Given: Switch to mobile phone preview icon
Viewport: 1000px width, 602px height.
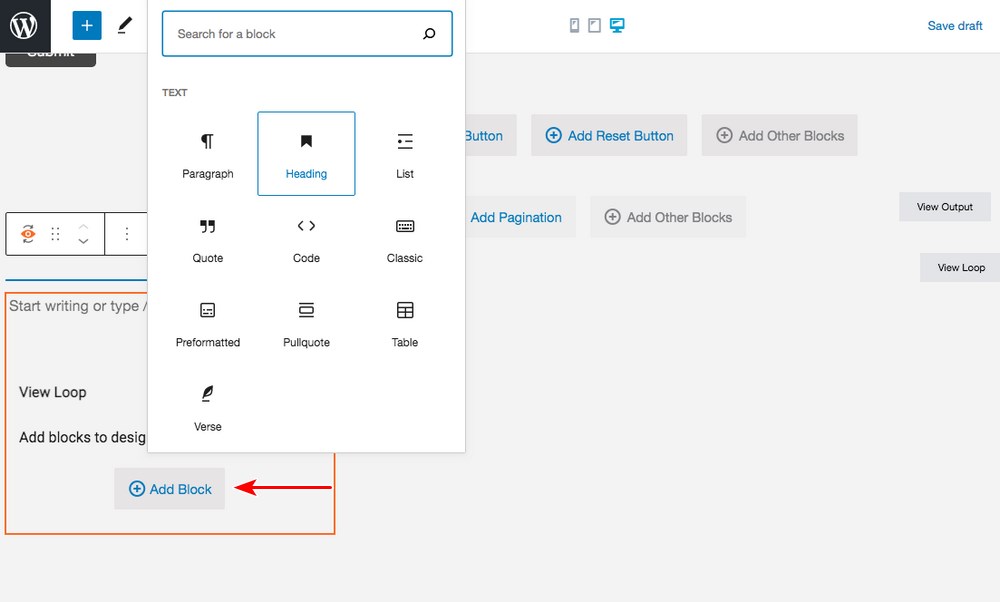Looking at the screenshot, I should (x=575, y=26).
